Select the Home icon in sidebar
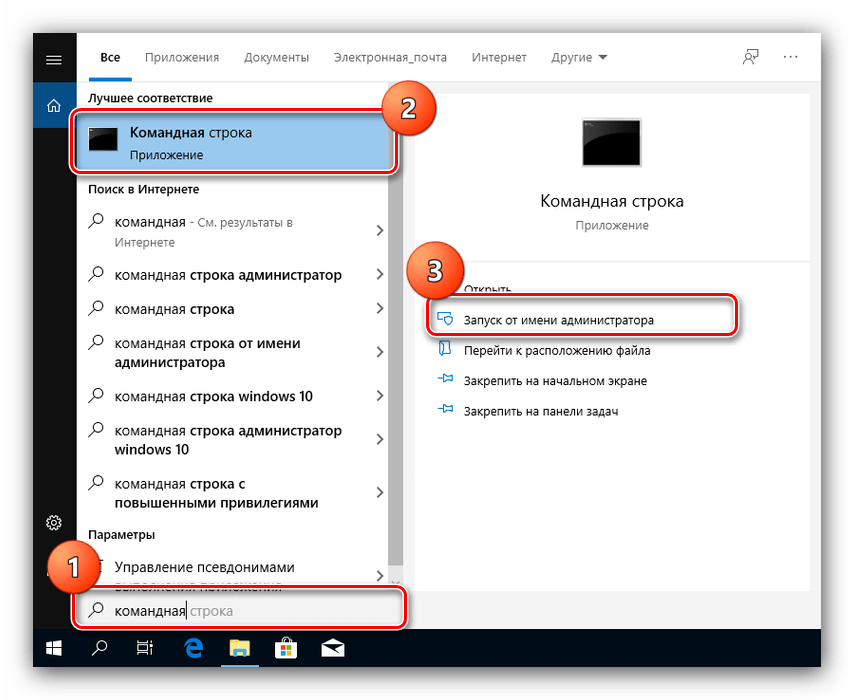Image resolution: width=854 pixels, height=700 pixels. [x=54, y=105]
